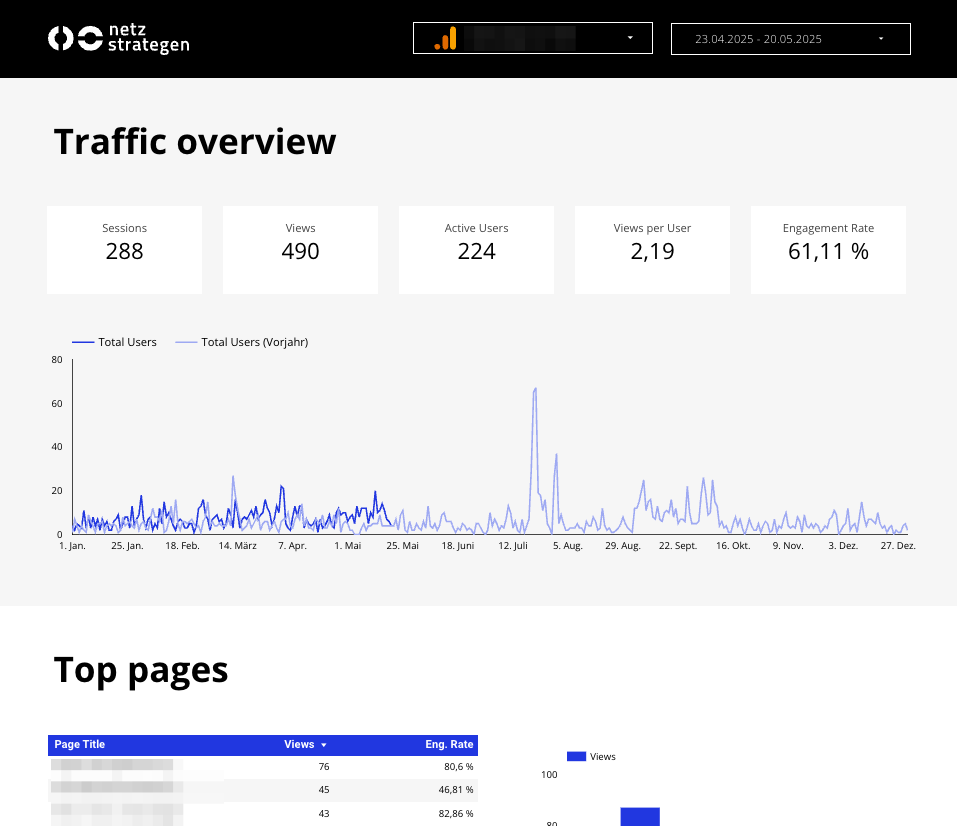957x826 pixels.
Task: Select the Sessions scorecard showing 288
Action: click(124, 250)
